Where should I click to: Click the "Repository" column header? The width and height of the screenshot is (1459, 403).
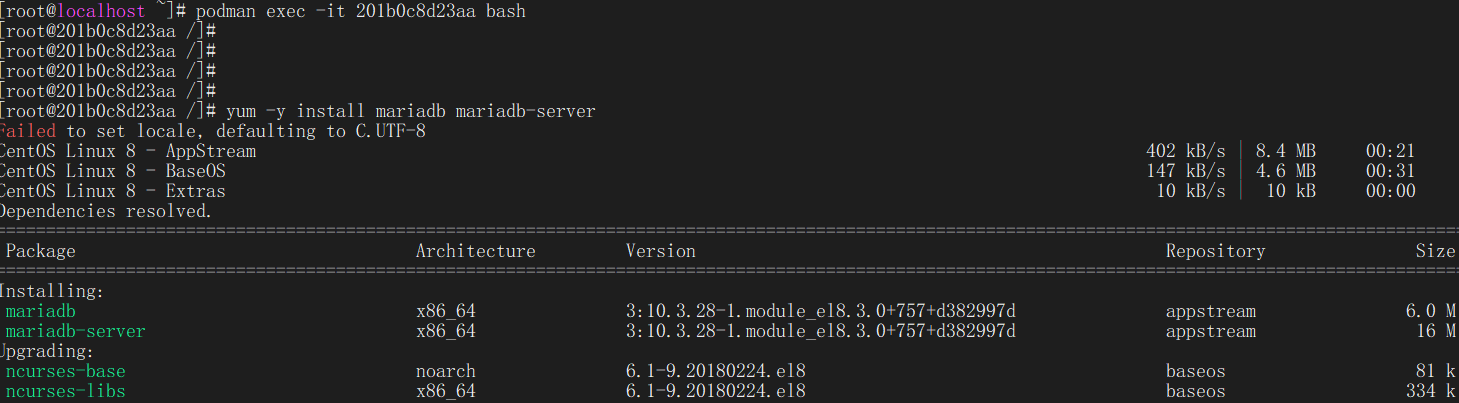[x=1215, y=251]
